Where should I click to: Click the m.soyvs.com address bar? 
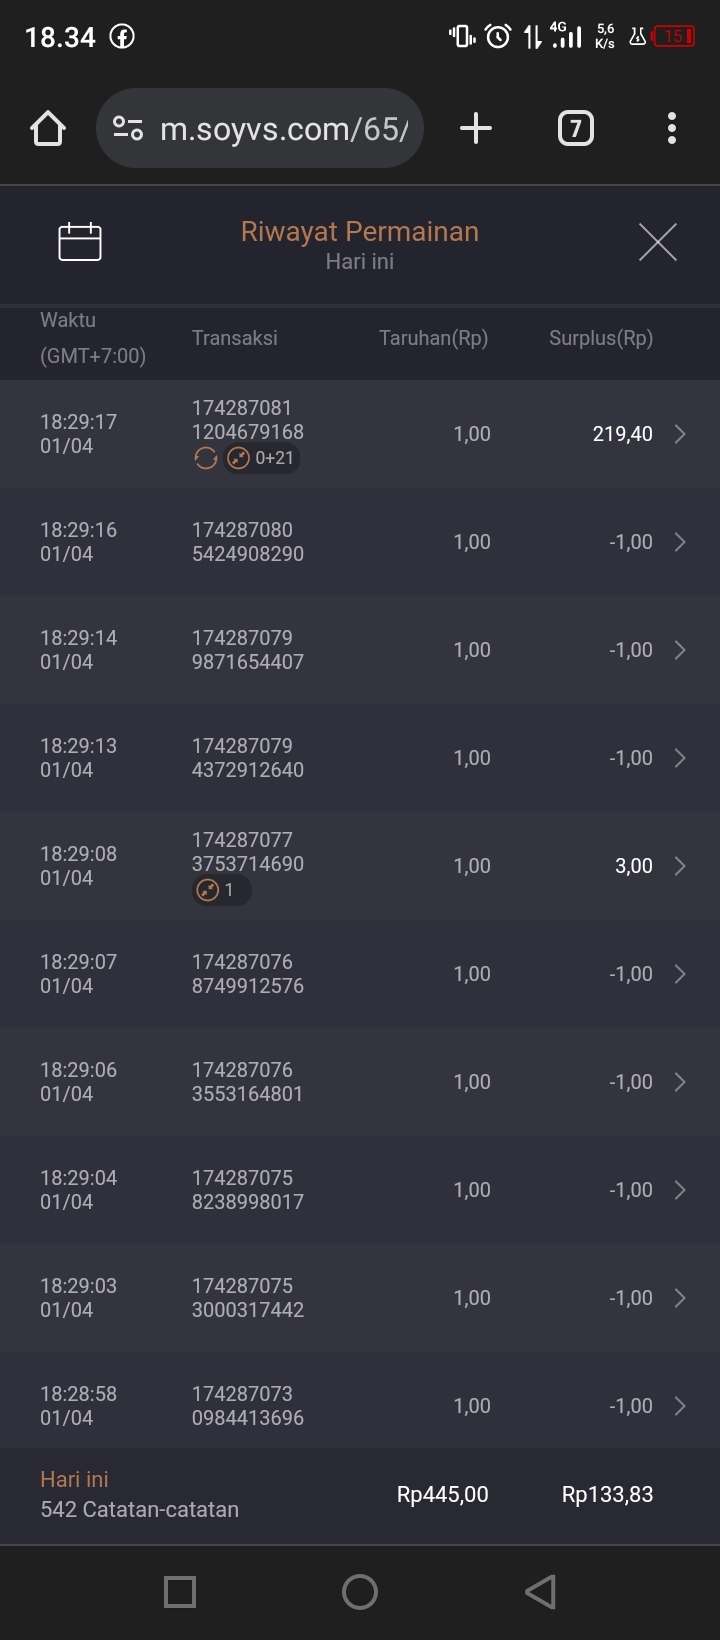pos(284,128)
